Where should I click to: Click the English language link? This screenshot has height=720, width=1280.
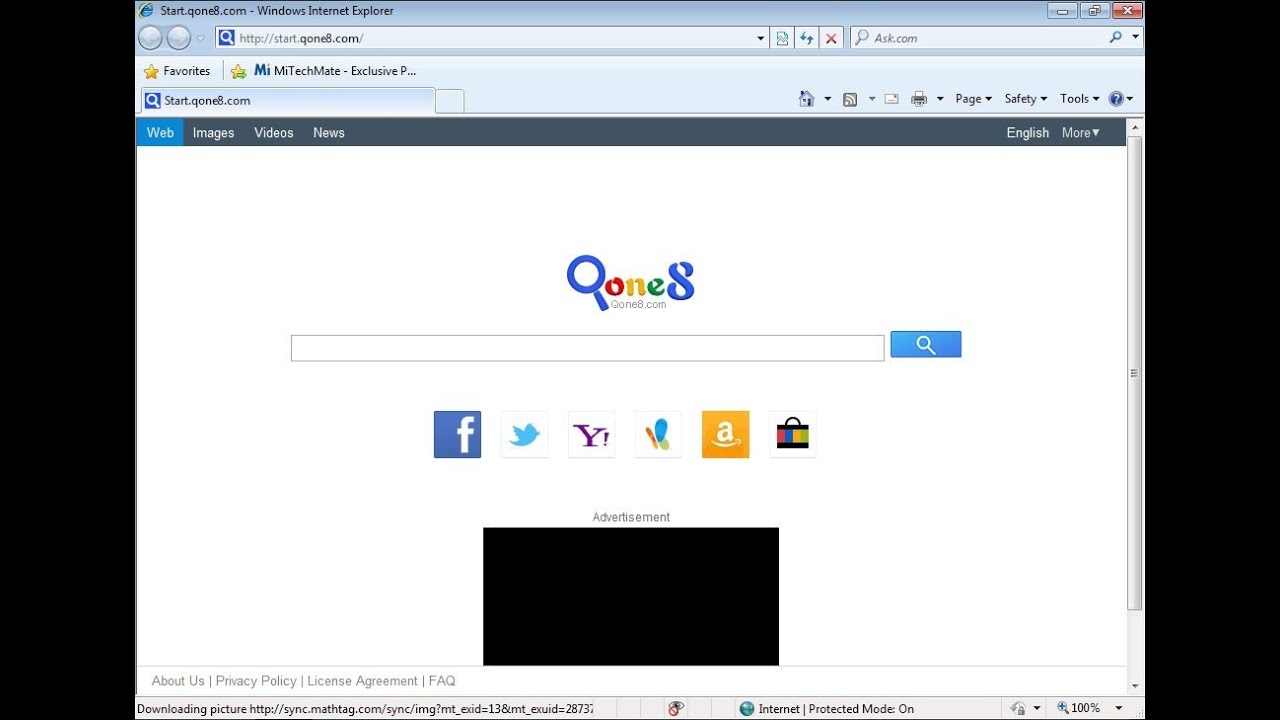[1028, 133]
